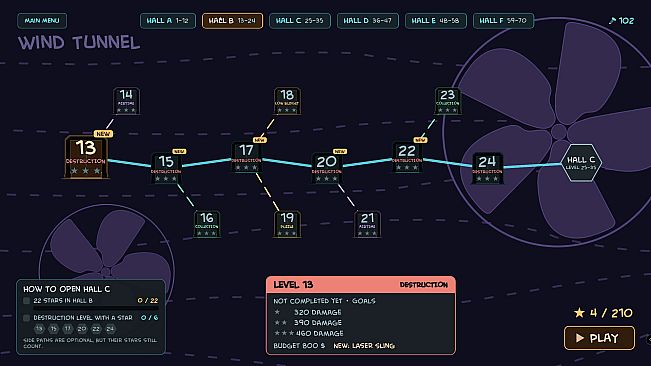Click the Hall B stars progress bar
This screenshot has width=651, height=366.
pyautogui.click(x=95, y=308)
